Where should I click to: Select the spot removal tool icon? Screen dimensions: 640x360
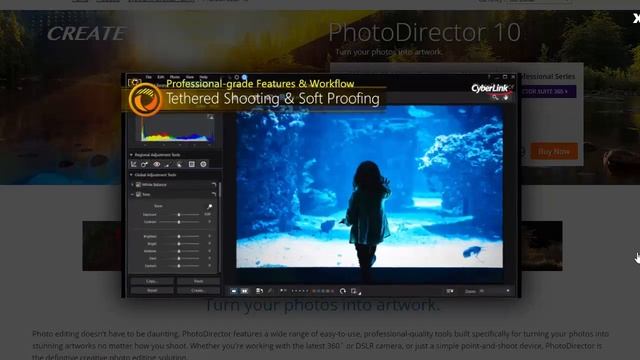tap(144, 164)
